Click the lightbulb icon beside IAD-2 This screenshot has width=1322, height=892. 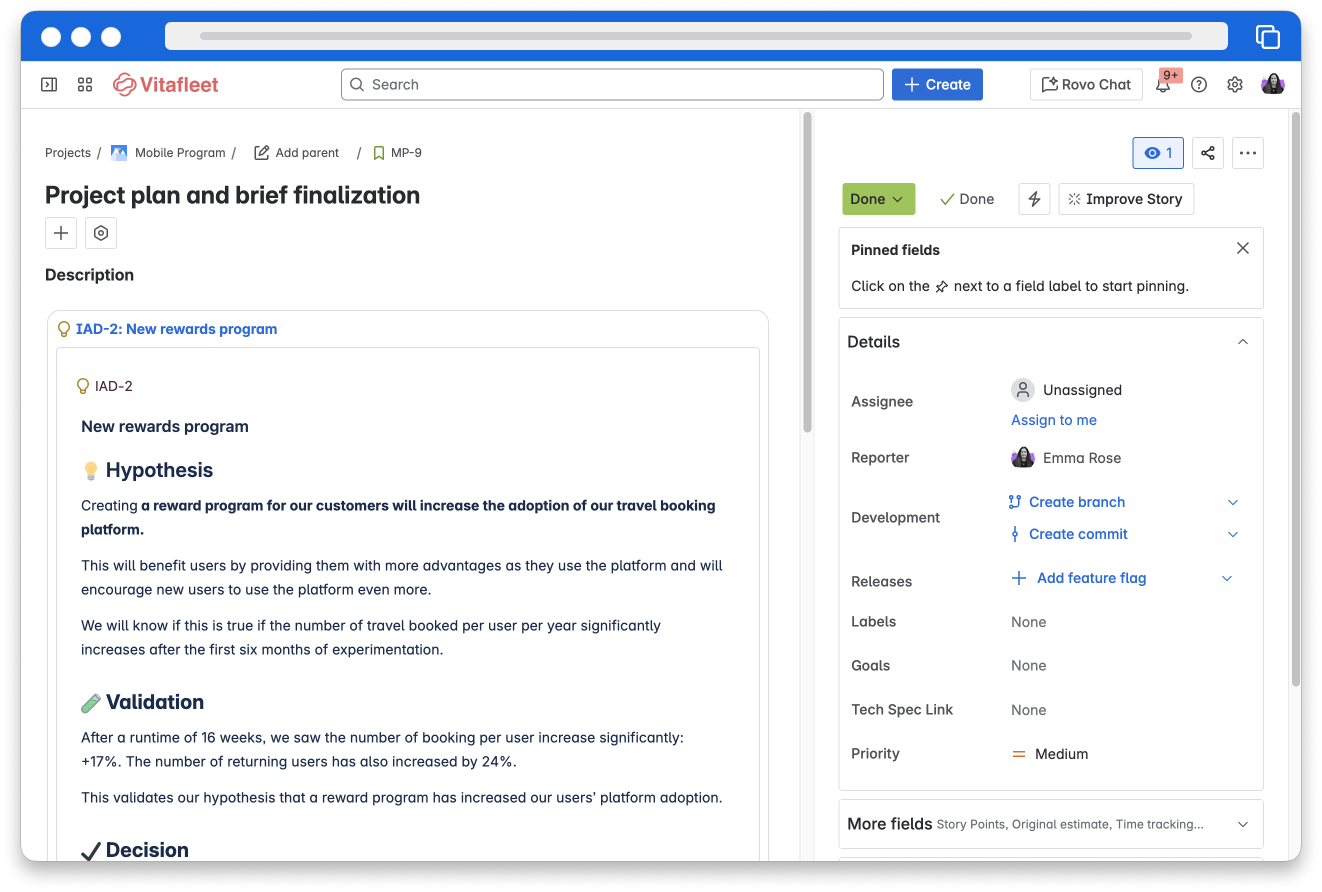click(x=83, y=386)
